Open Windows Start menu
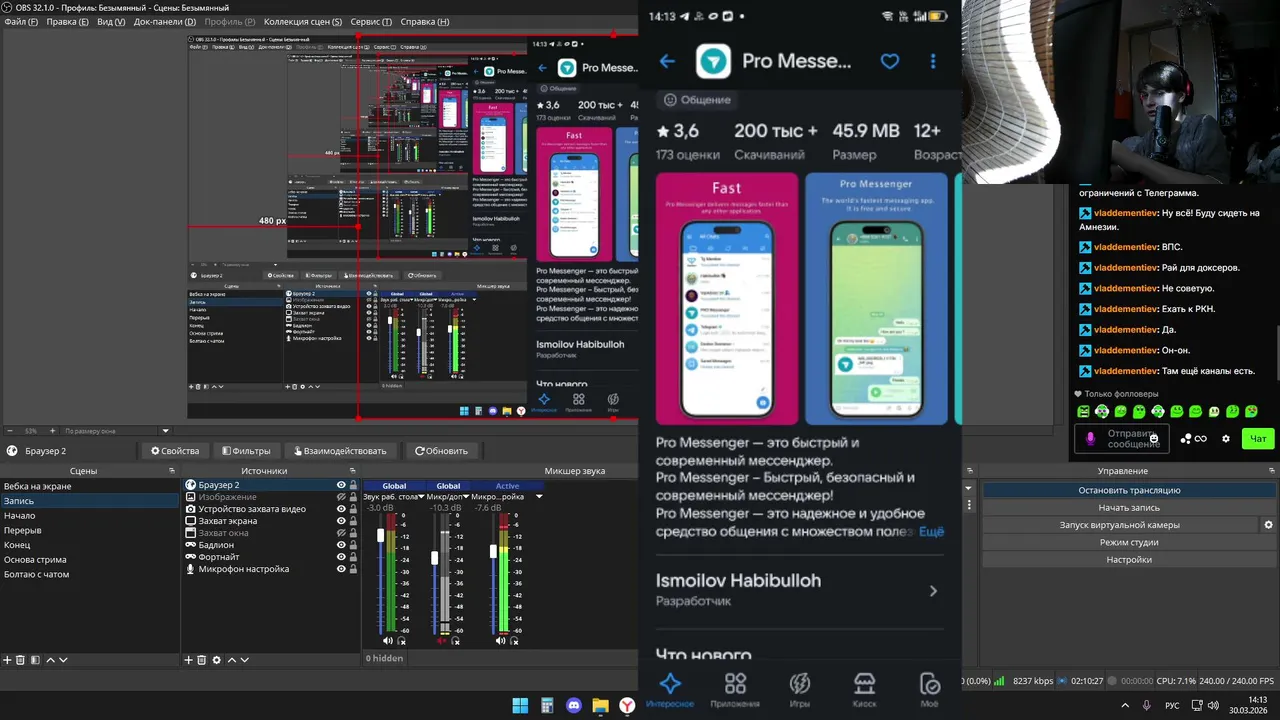The width and height of the screenshot is (1280, 720). pyautogui.click(x=520, y=705)
